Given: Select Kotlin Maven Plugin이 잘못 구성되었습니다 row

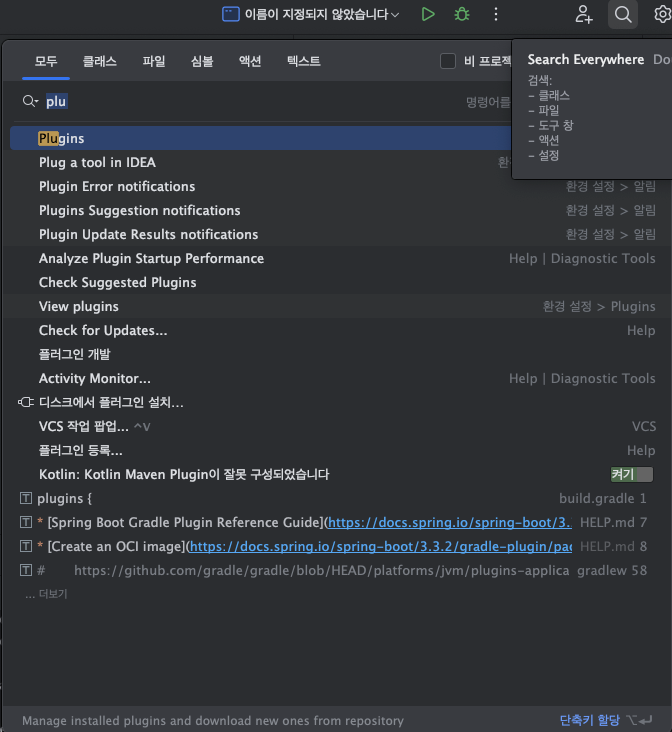Looking at the screenshot, I should coord(335,474).
